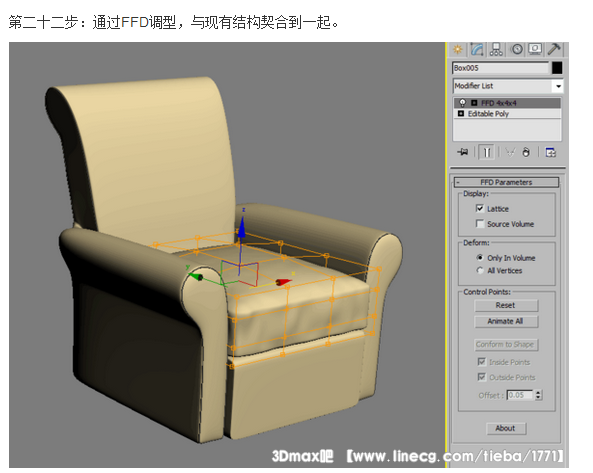Toggle the Inside Points checkbox
This screenshot has width=593, height=473.
[x=481, y=362]
